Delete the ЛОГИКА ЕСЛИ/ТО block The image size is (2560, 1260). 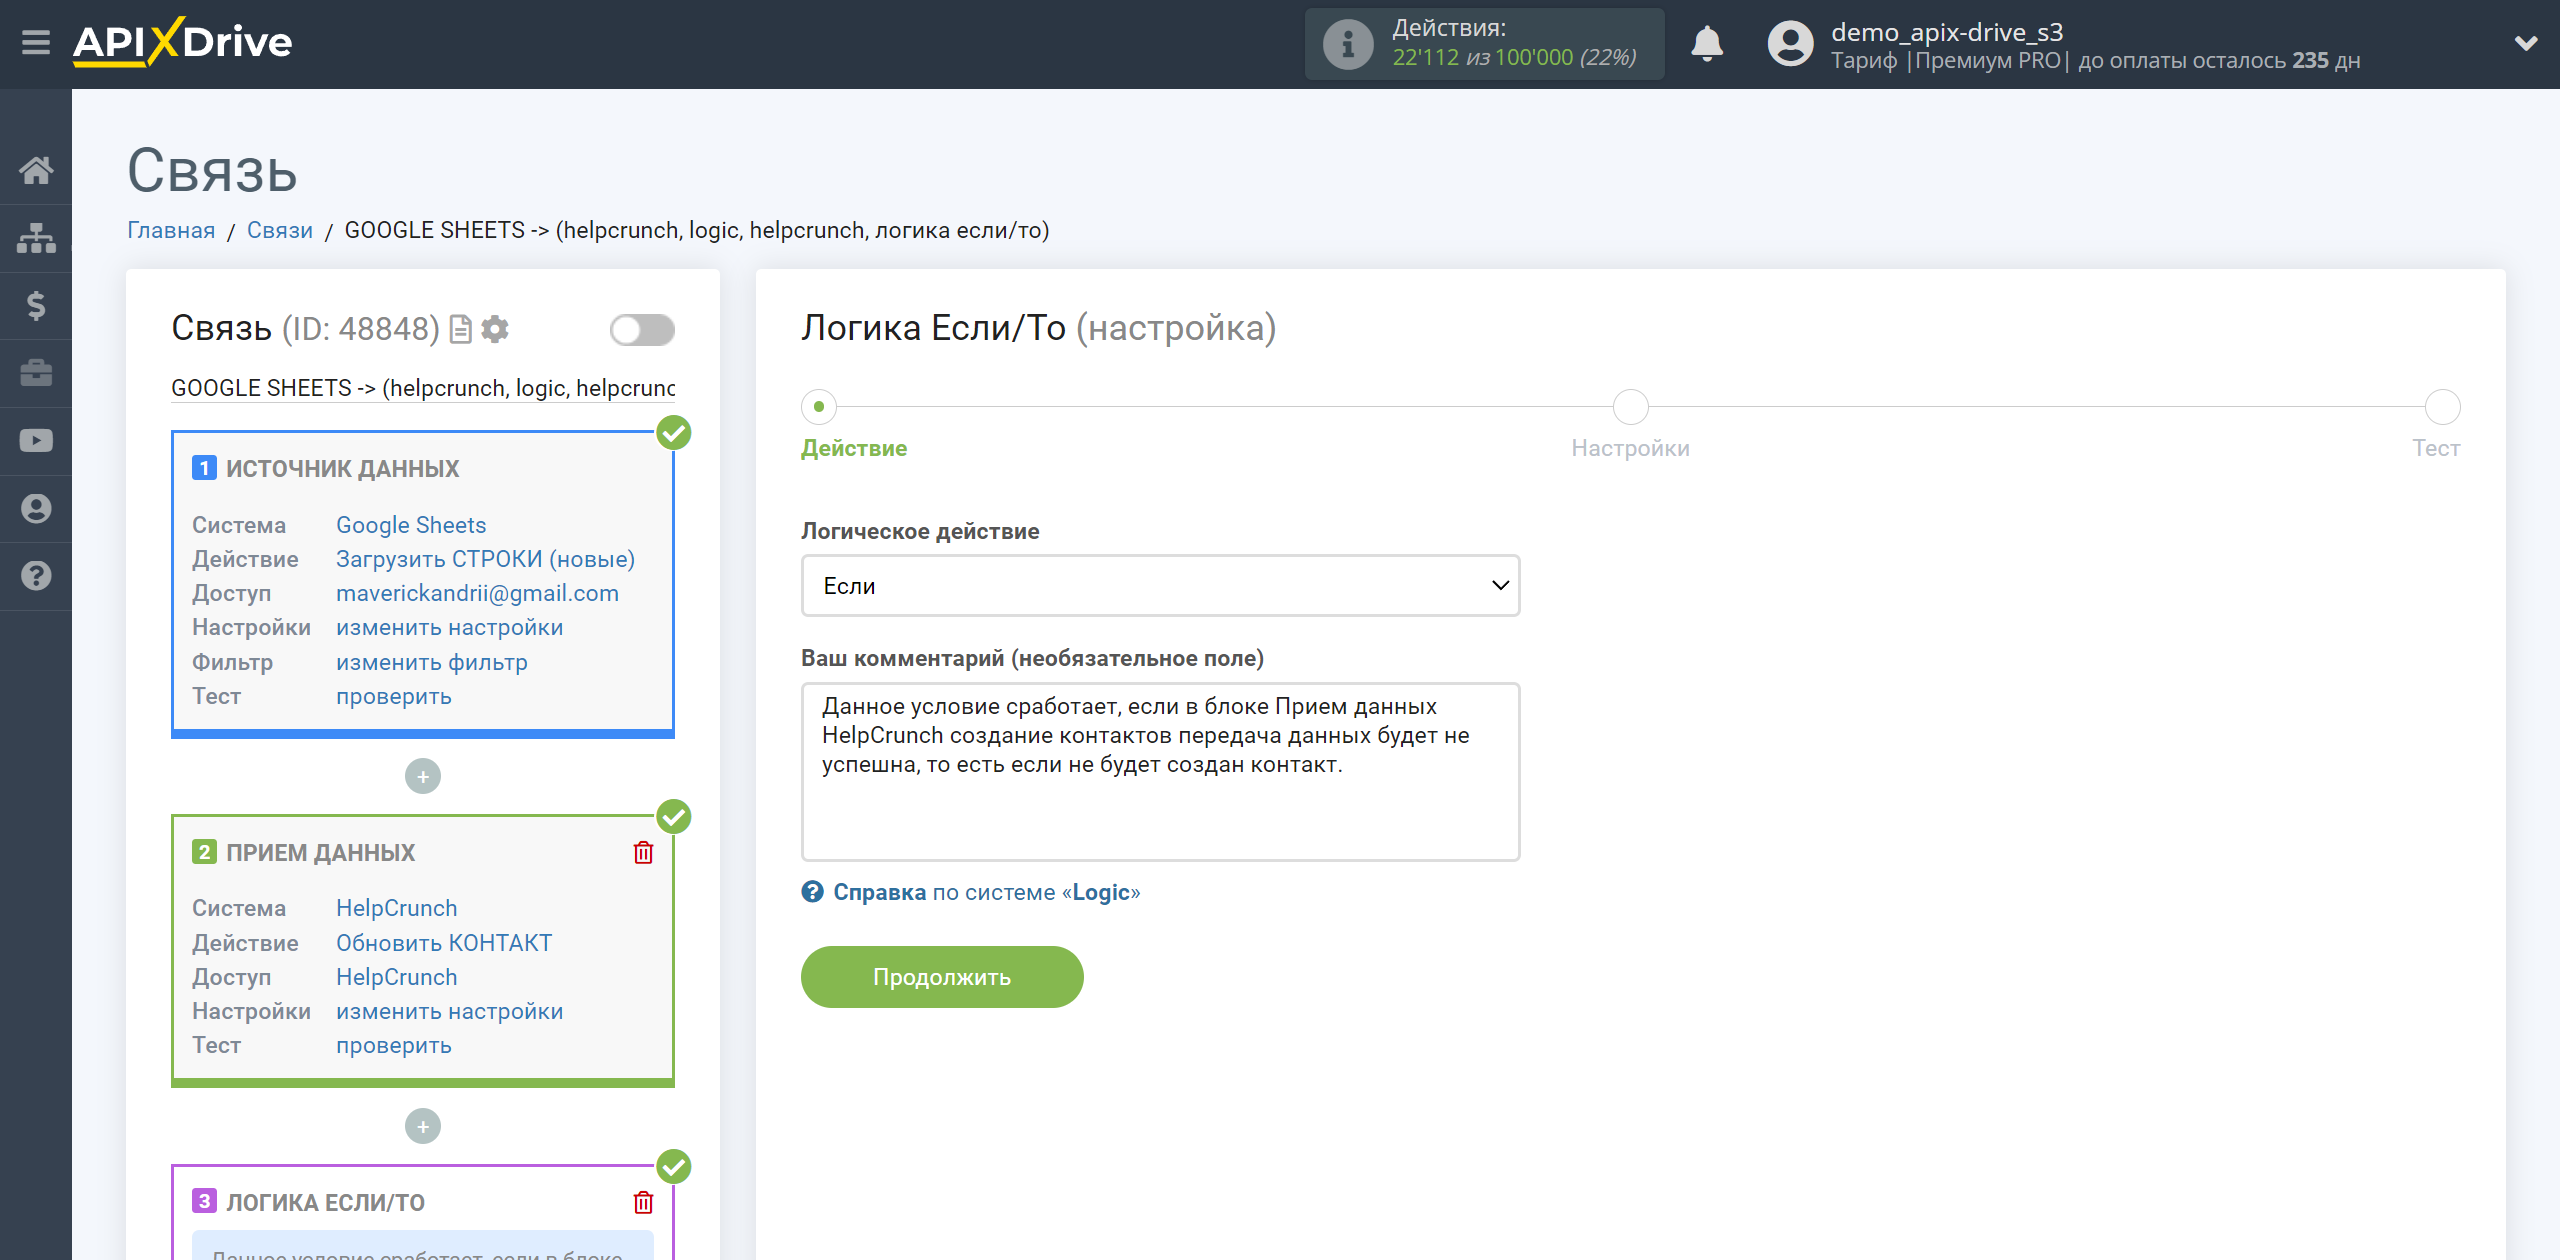[x=643, y=1202]
